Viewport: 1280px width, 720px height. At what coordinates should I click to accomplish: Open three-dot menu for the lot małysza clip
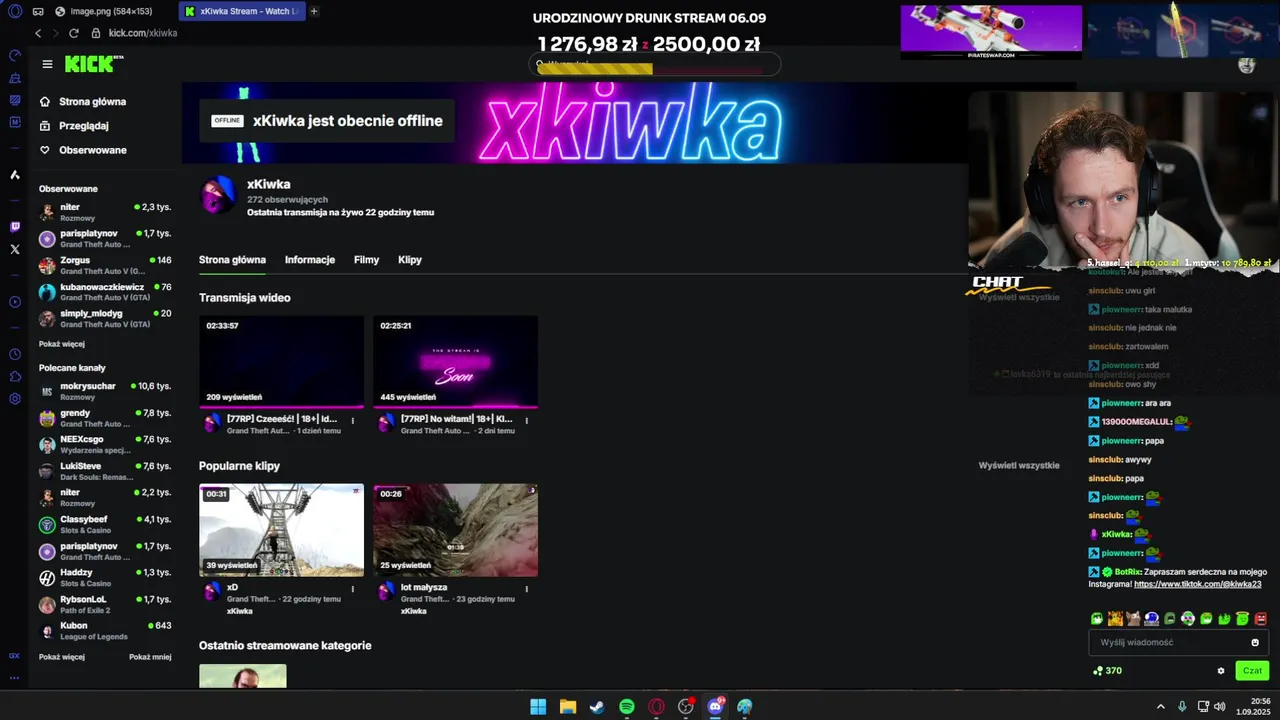tap(526, 589)
